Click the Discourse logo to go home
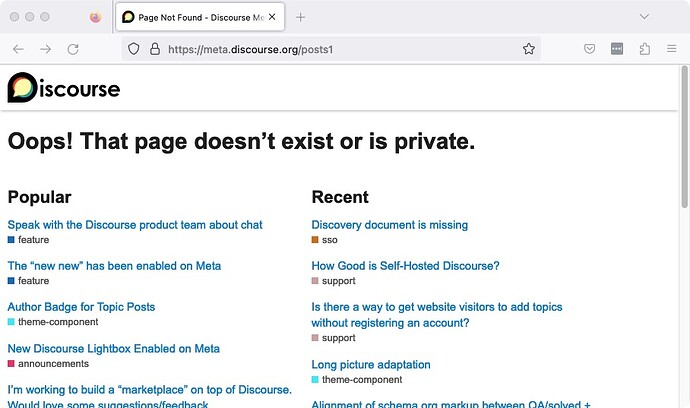The height and width of the screenshot is (408, 690). tap(64, 88)
